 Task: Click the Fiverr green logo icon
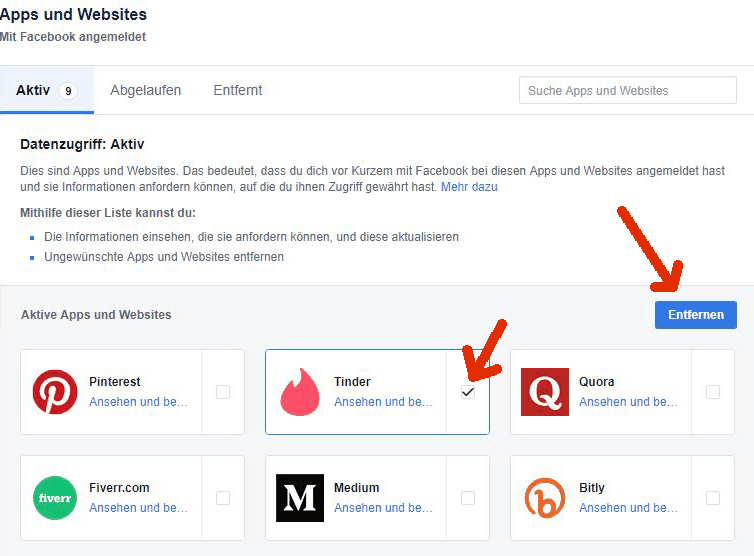pos(55,498)
